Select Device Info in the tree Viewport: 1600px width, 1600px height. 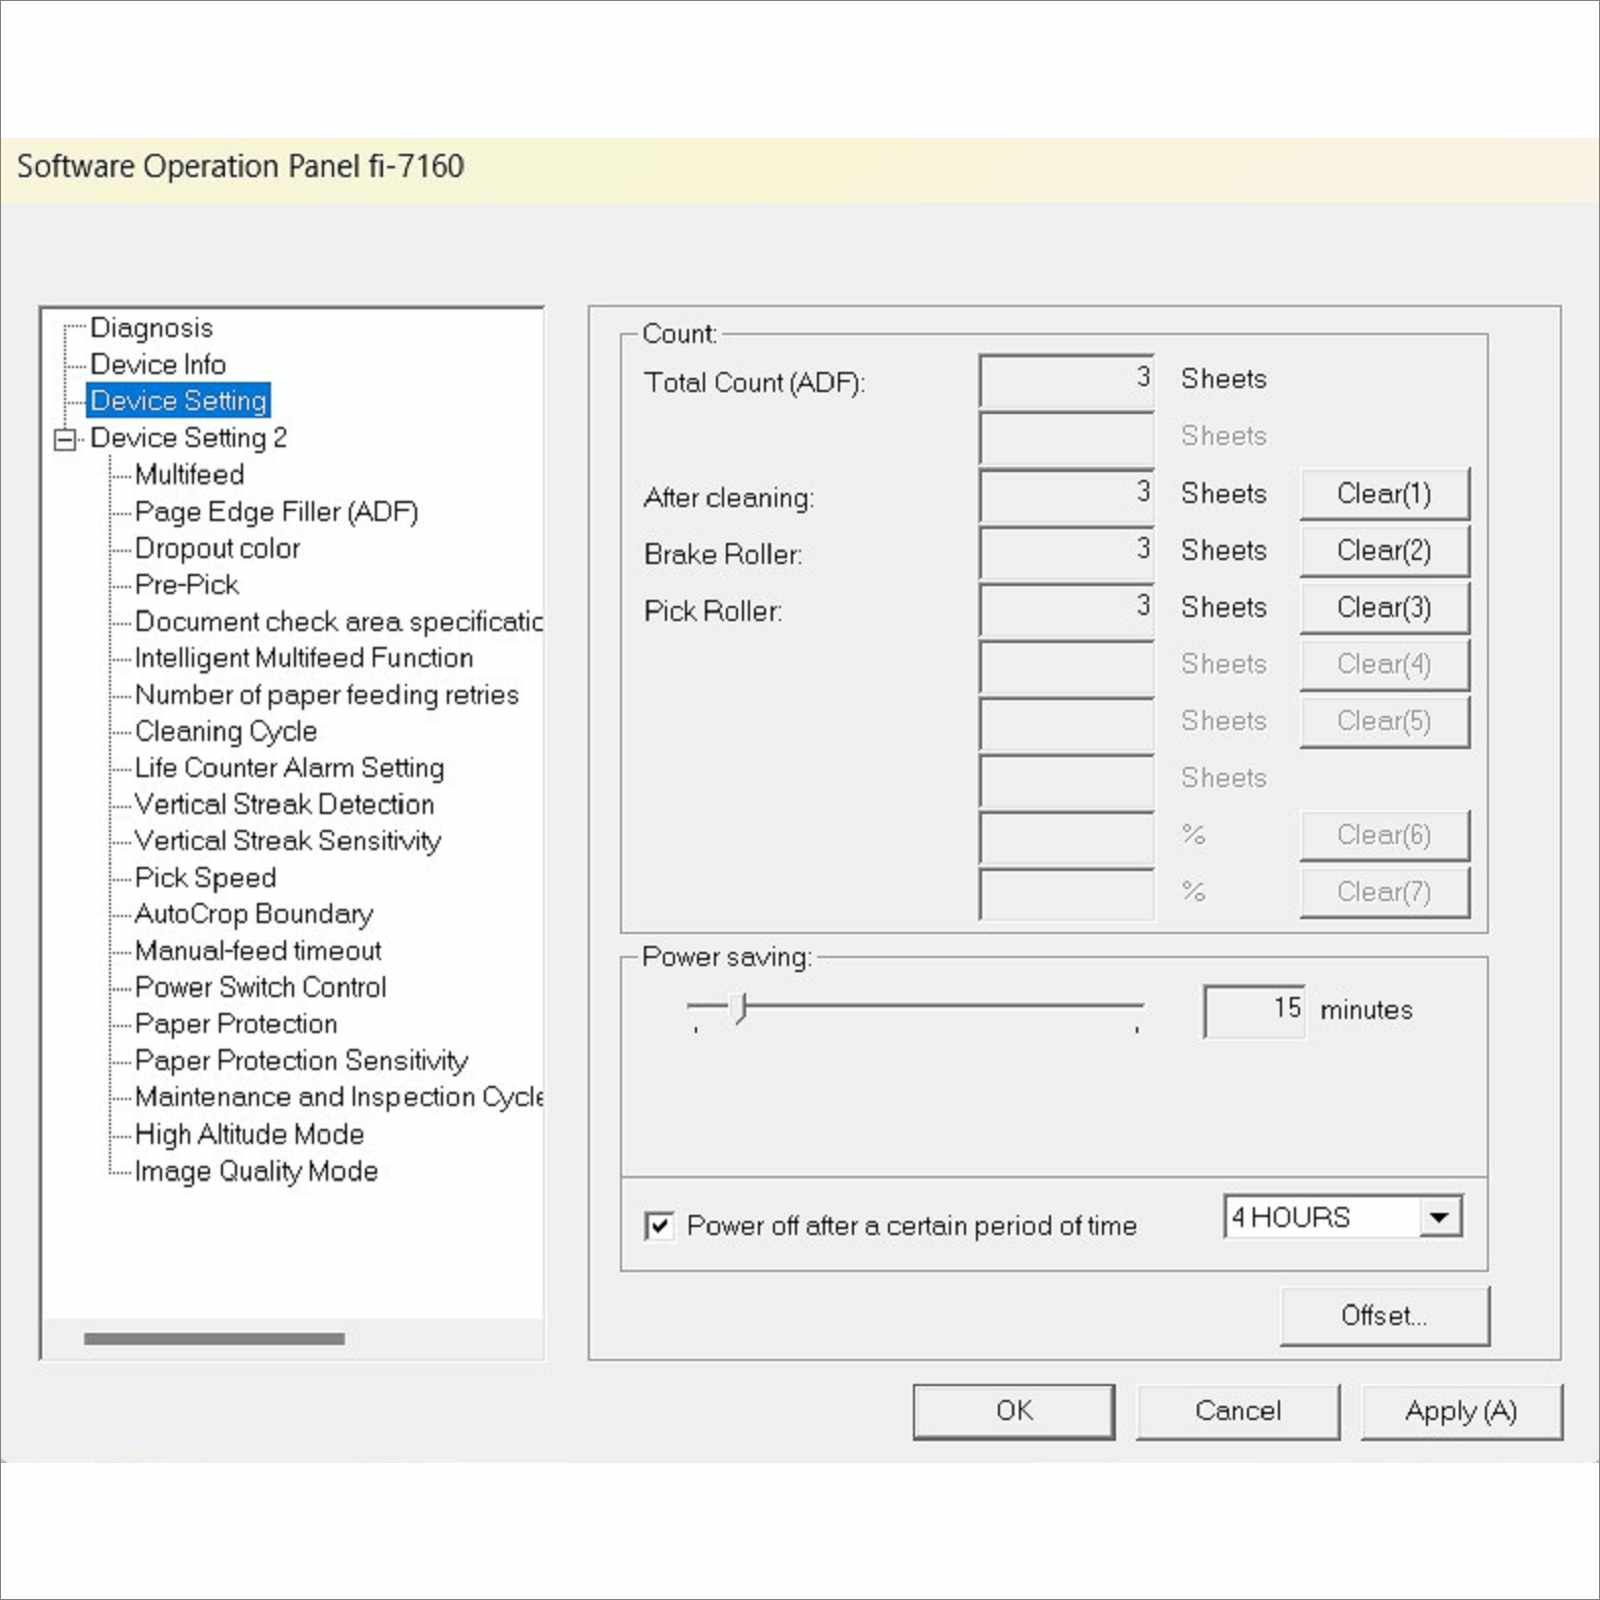(x=158, y=364)
